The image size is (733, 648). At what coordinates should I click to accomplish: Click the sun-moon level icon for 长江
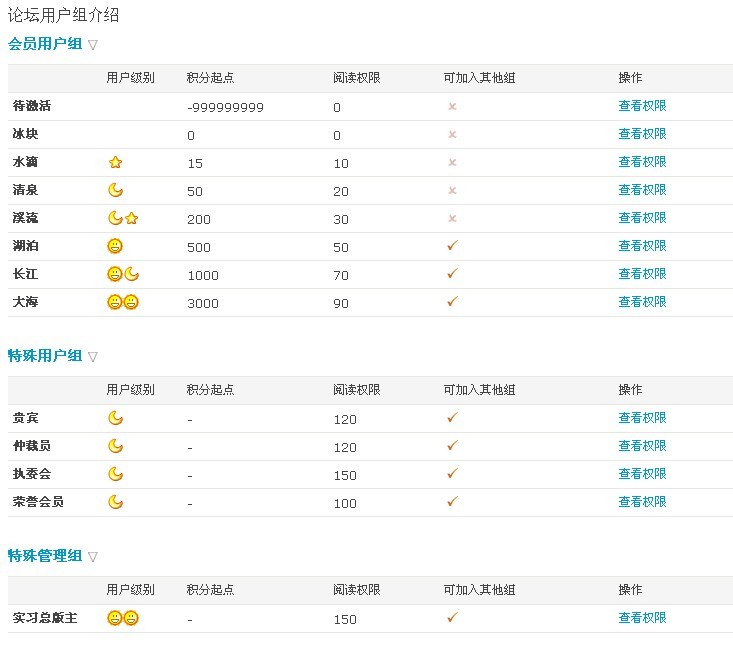coord(123,274)
